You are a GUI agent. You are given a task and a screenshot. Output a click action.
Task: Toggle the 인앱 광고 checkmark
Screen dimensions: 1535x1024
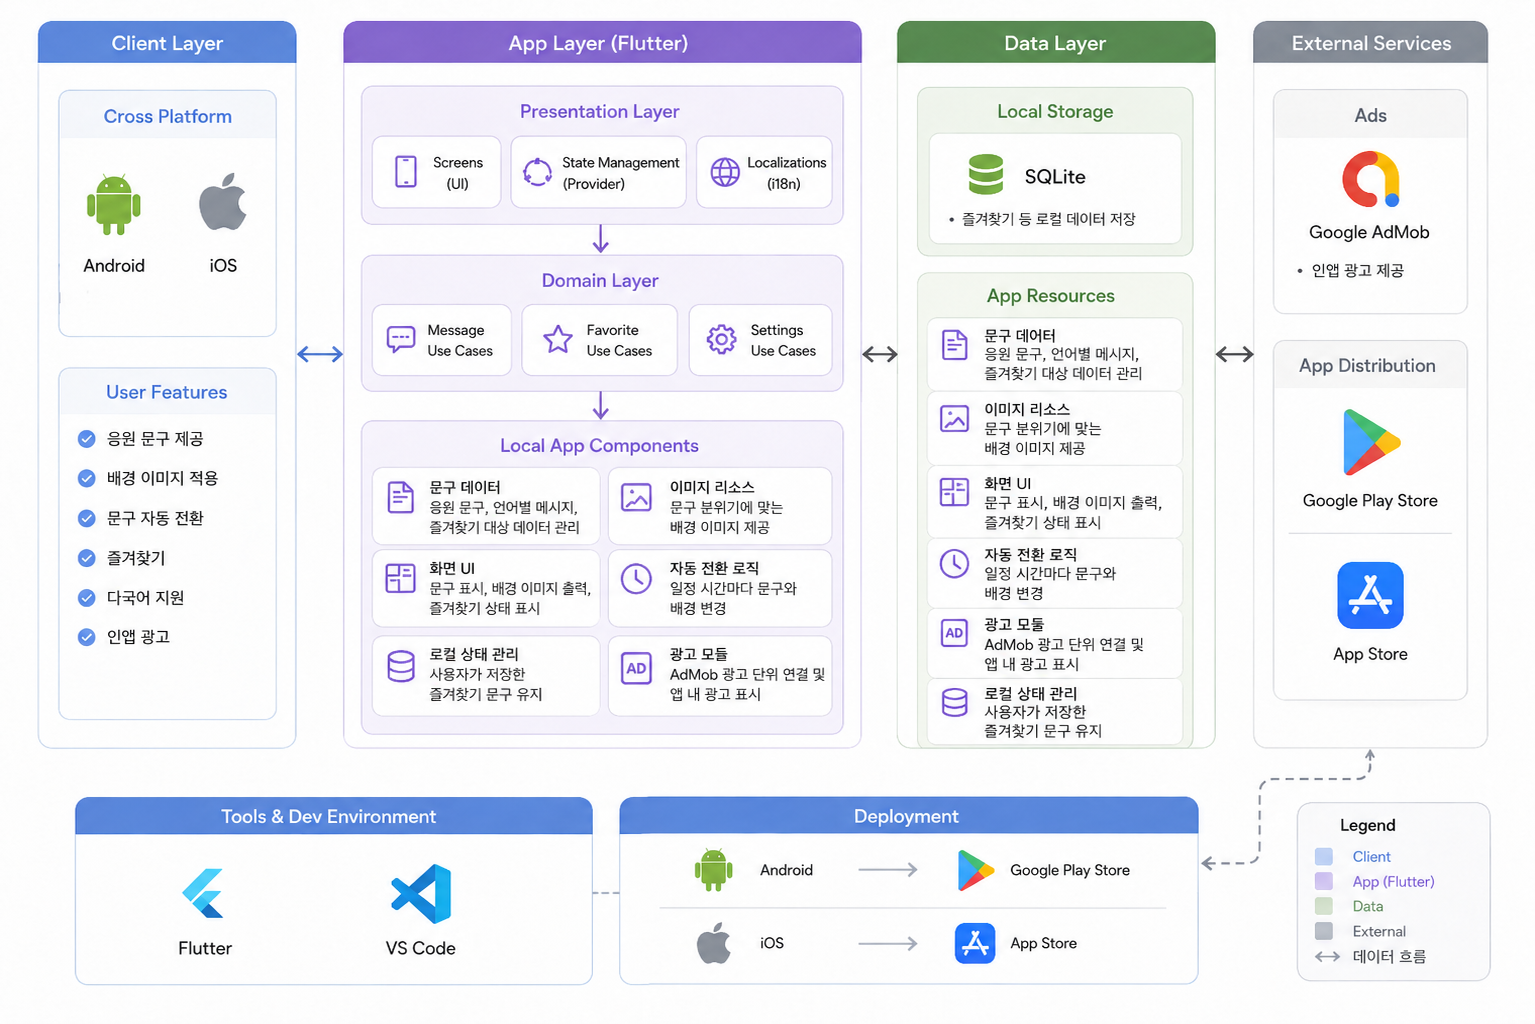click(87, 637)
